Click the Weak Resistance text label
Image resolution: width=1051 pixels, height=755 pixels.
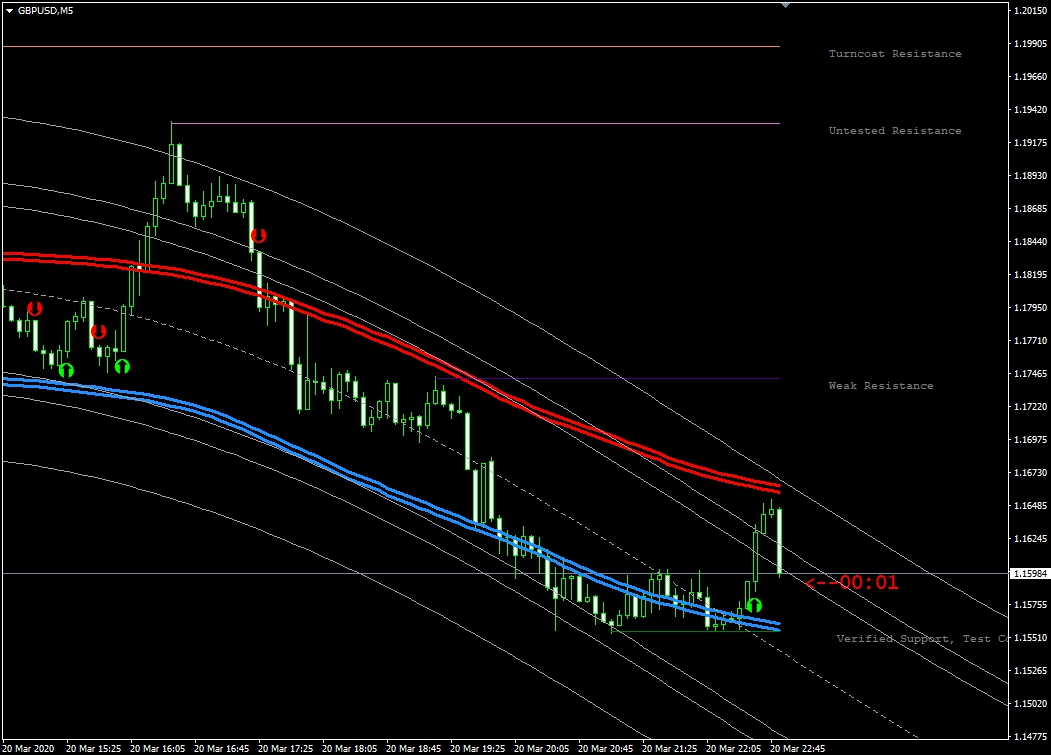pos(880,386)
